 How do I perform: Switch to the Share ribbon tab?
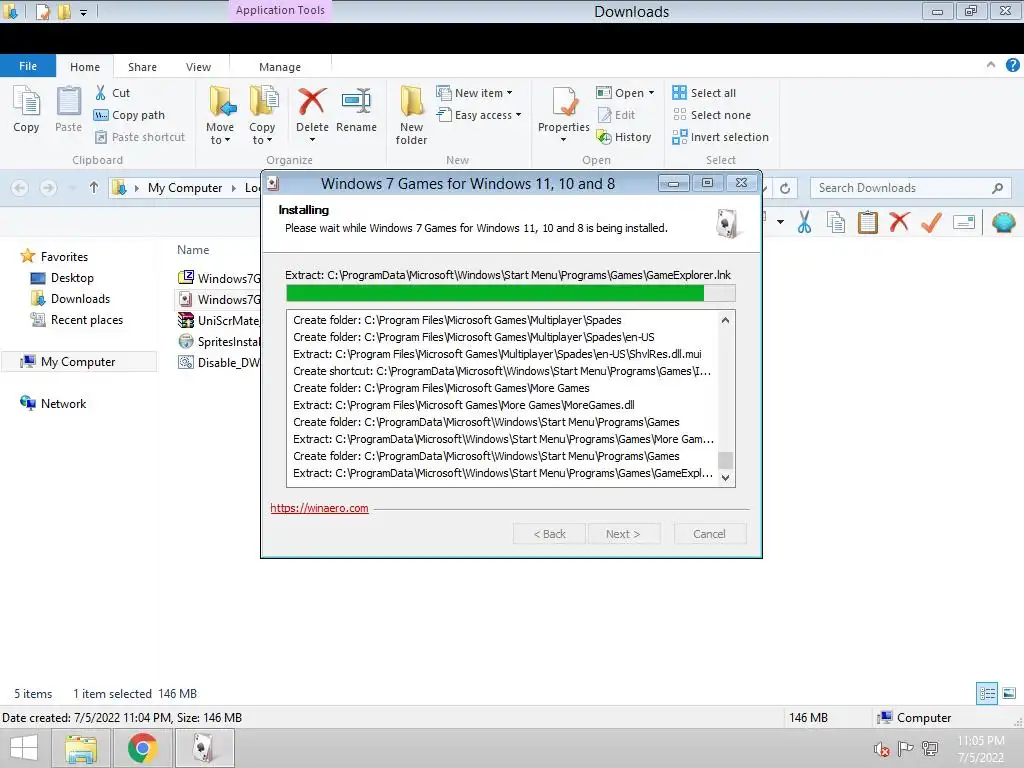(142, 67)
